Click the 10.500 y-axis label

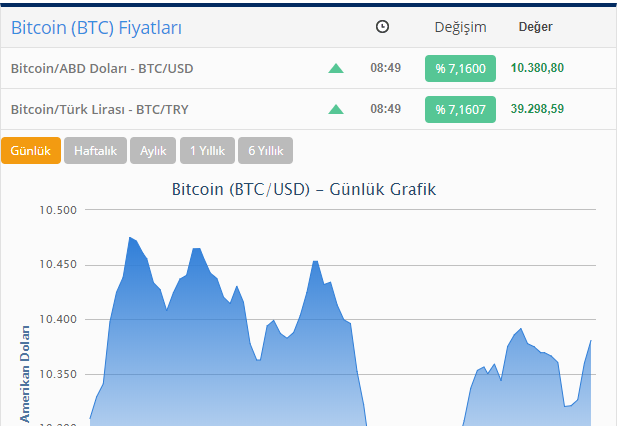58,210
